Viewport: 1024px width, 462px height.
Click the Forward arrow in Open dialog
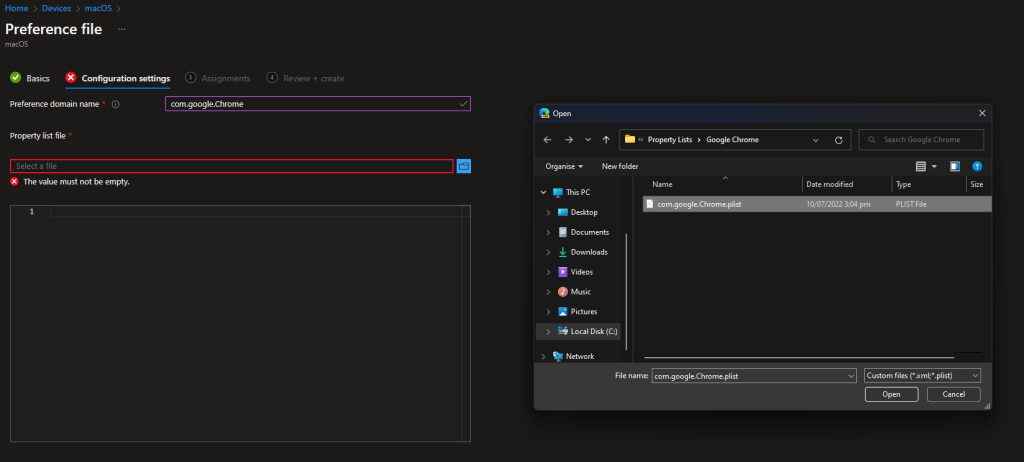tap(569, 139)
